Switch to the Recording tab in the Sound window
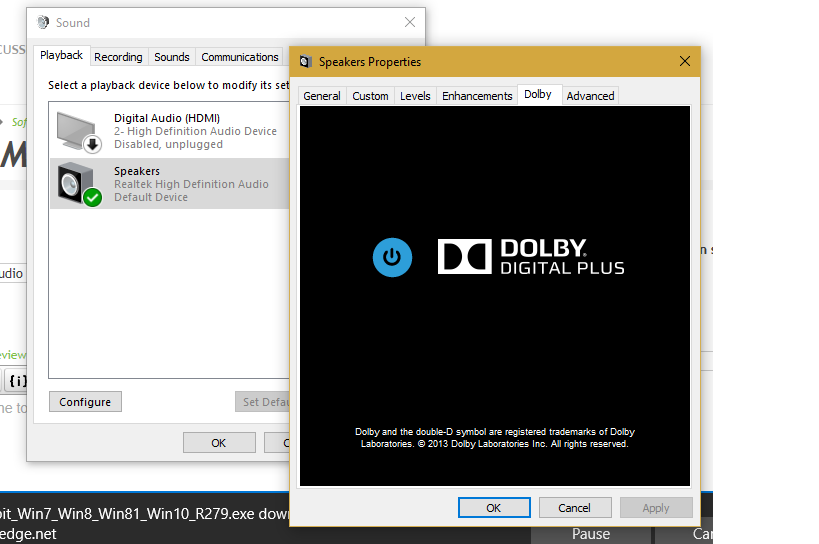This screenshot has width=819, height=544. tap(118, 57)
